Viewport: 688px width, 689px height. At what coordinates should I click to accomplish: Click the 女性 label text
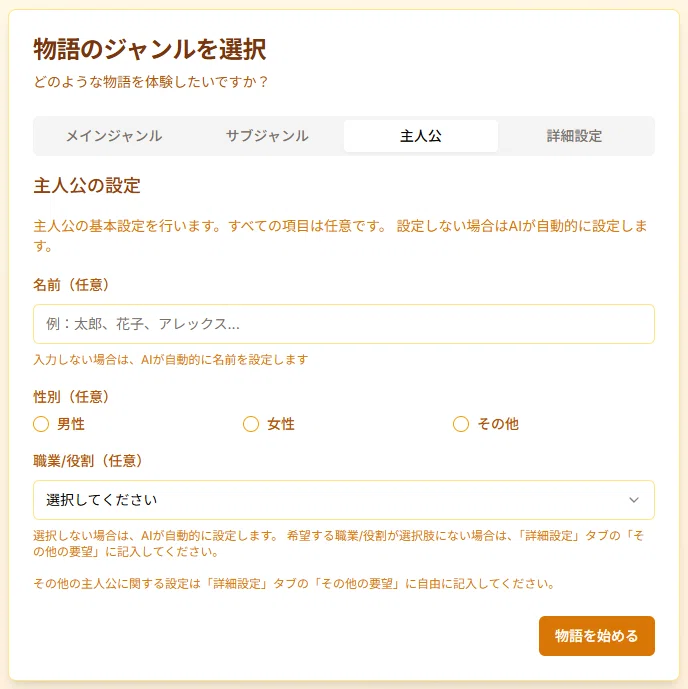281,424
